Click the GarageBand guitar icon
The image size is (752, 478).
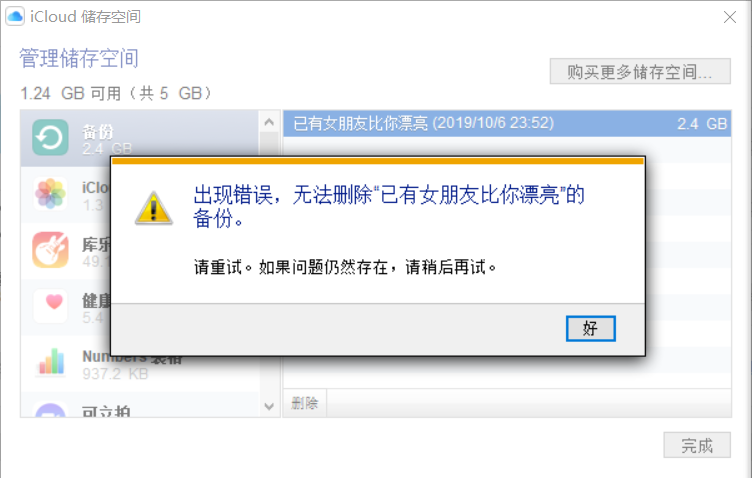coord(50,250)
